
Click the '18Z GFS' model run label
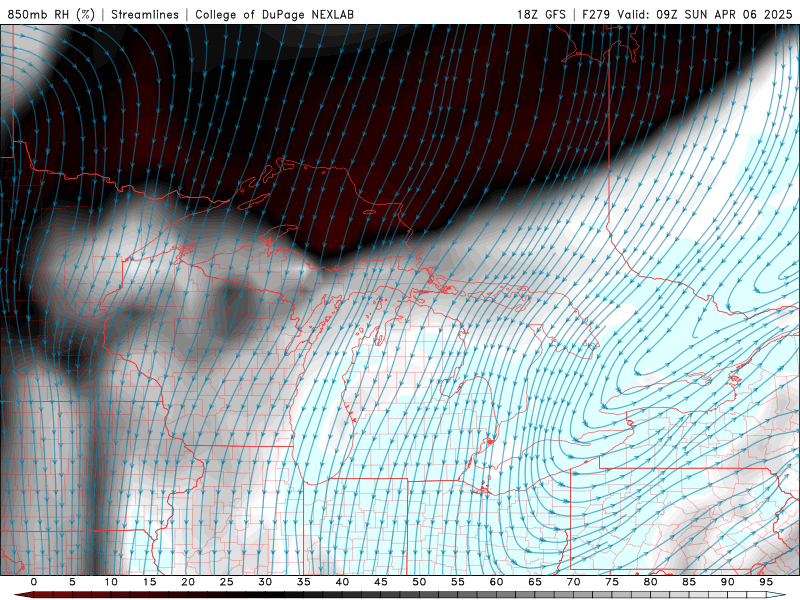point(541,14)
